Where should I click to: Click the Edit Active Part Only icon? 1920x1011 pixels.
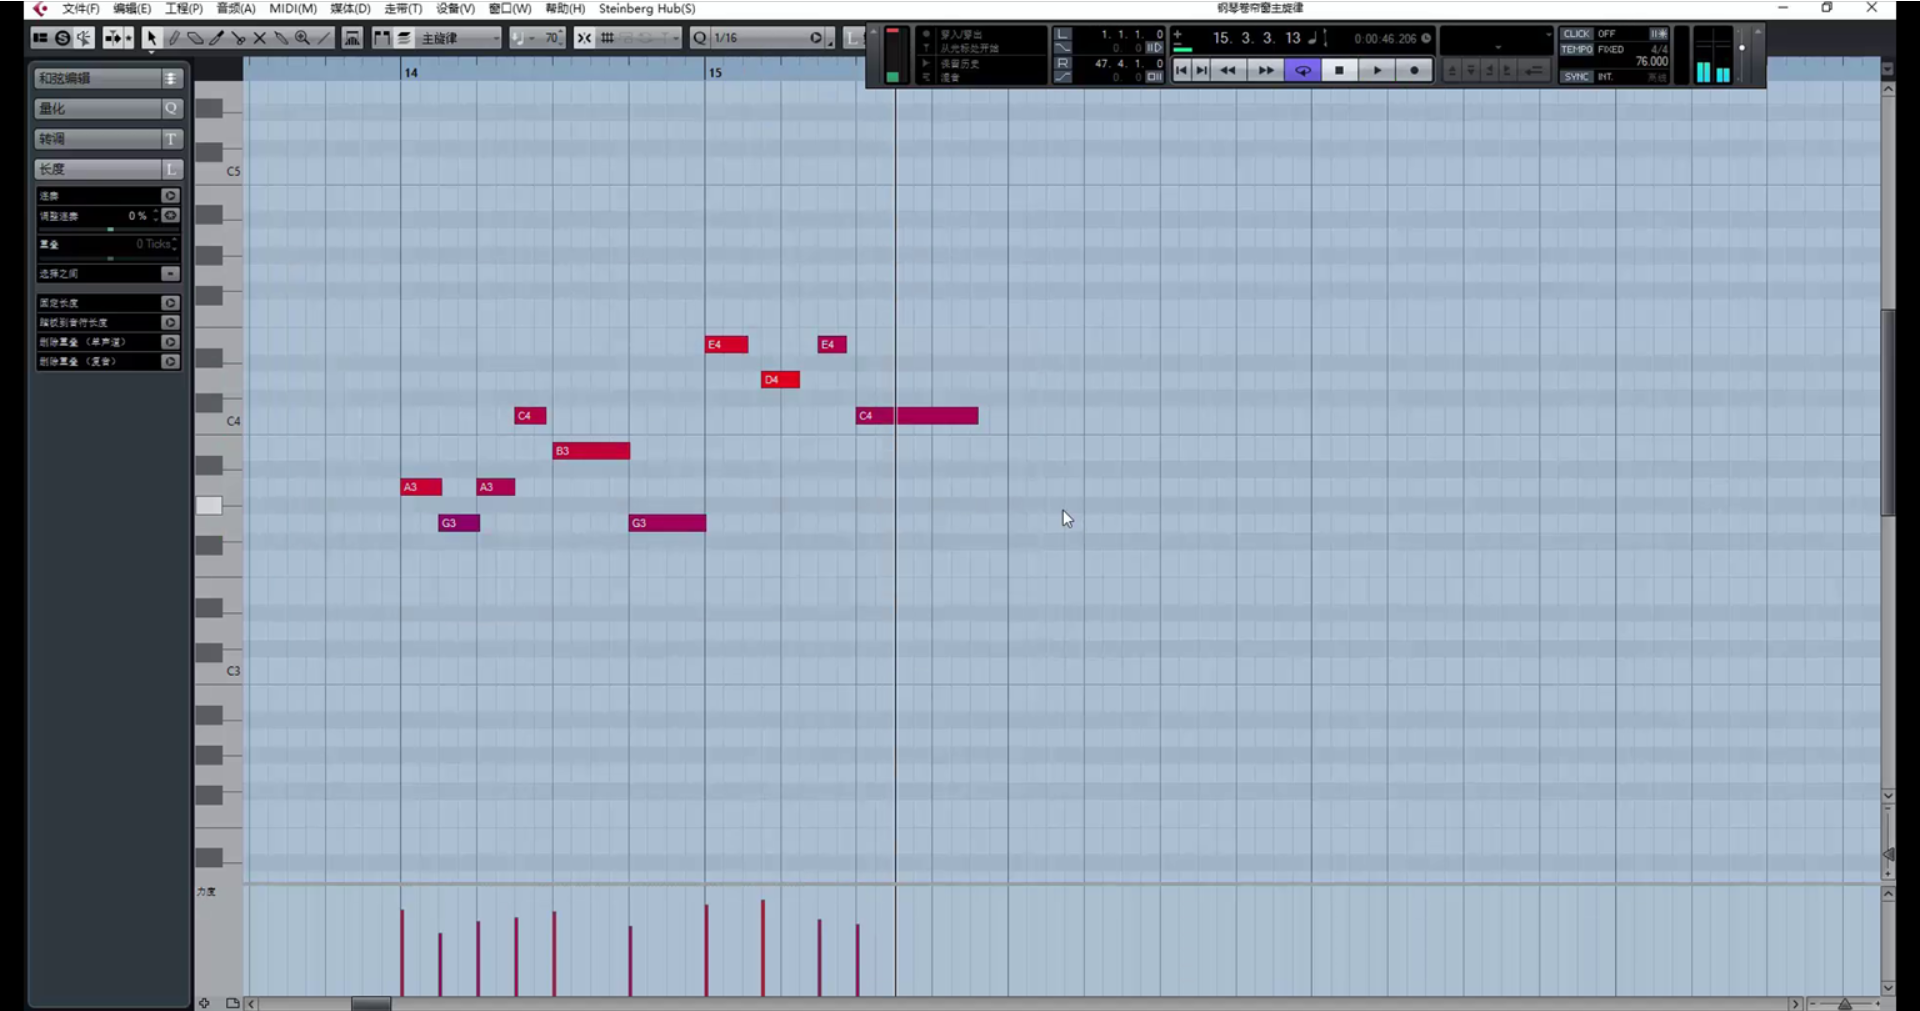(x=403, y=38)
